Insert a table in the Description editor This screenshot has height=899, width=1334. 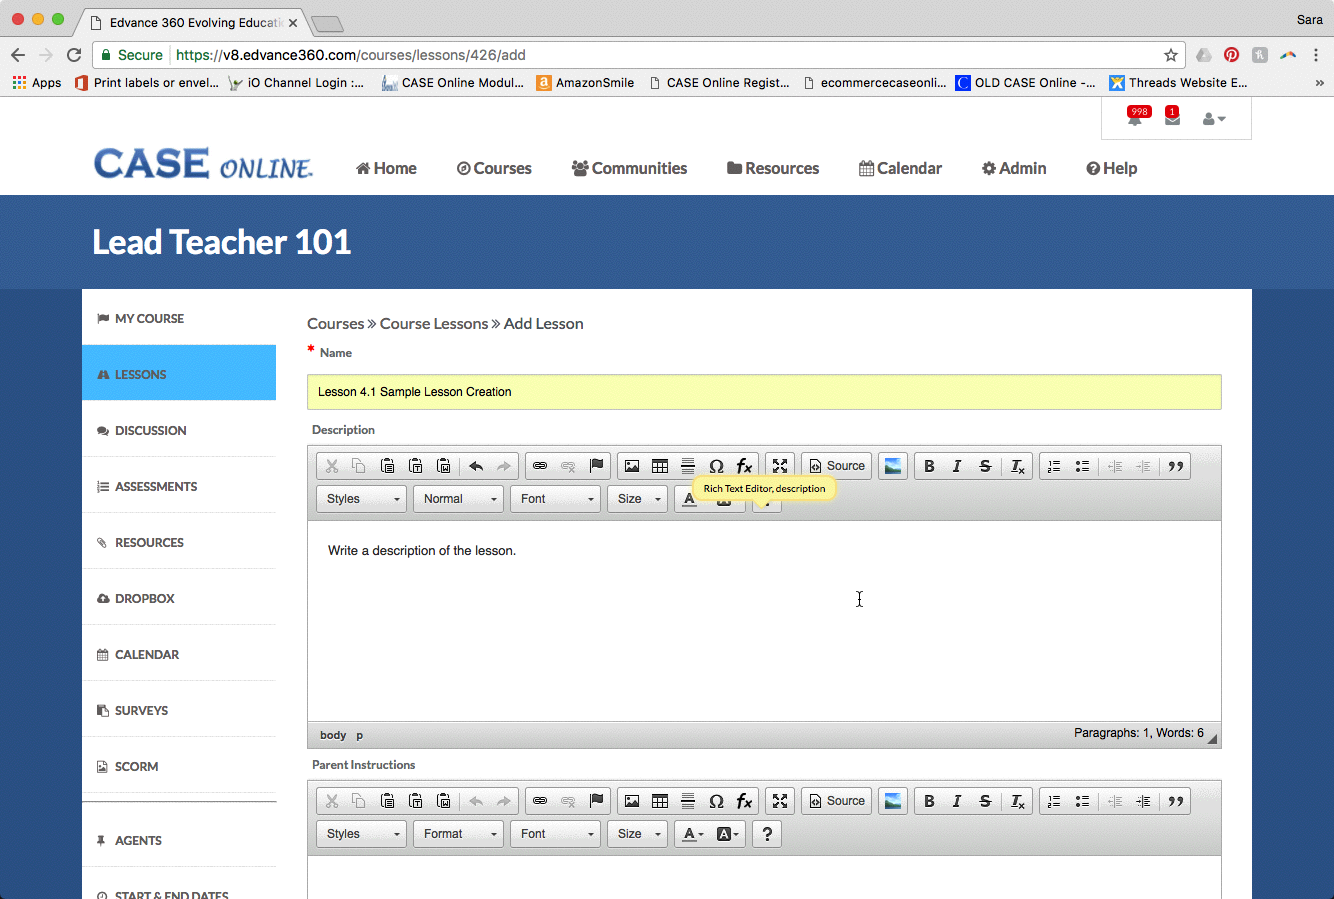click(660, 466)
